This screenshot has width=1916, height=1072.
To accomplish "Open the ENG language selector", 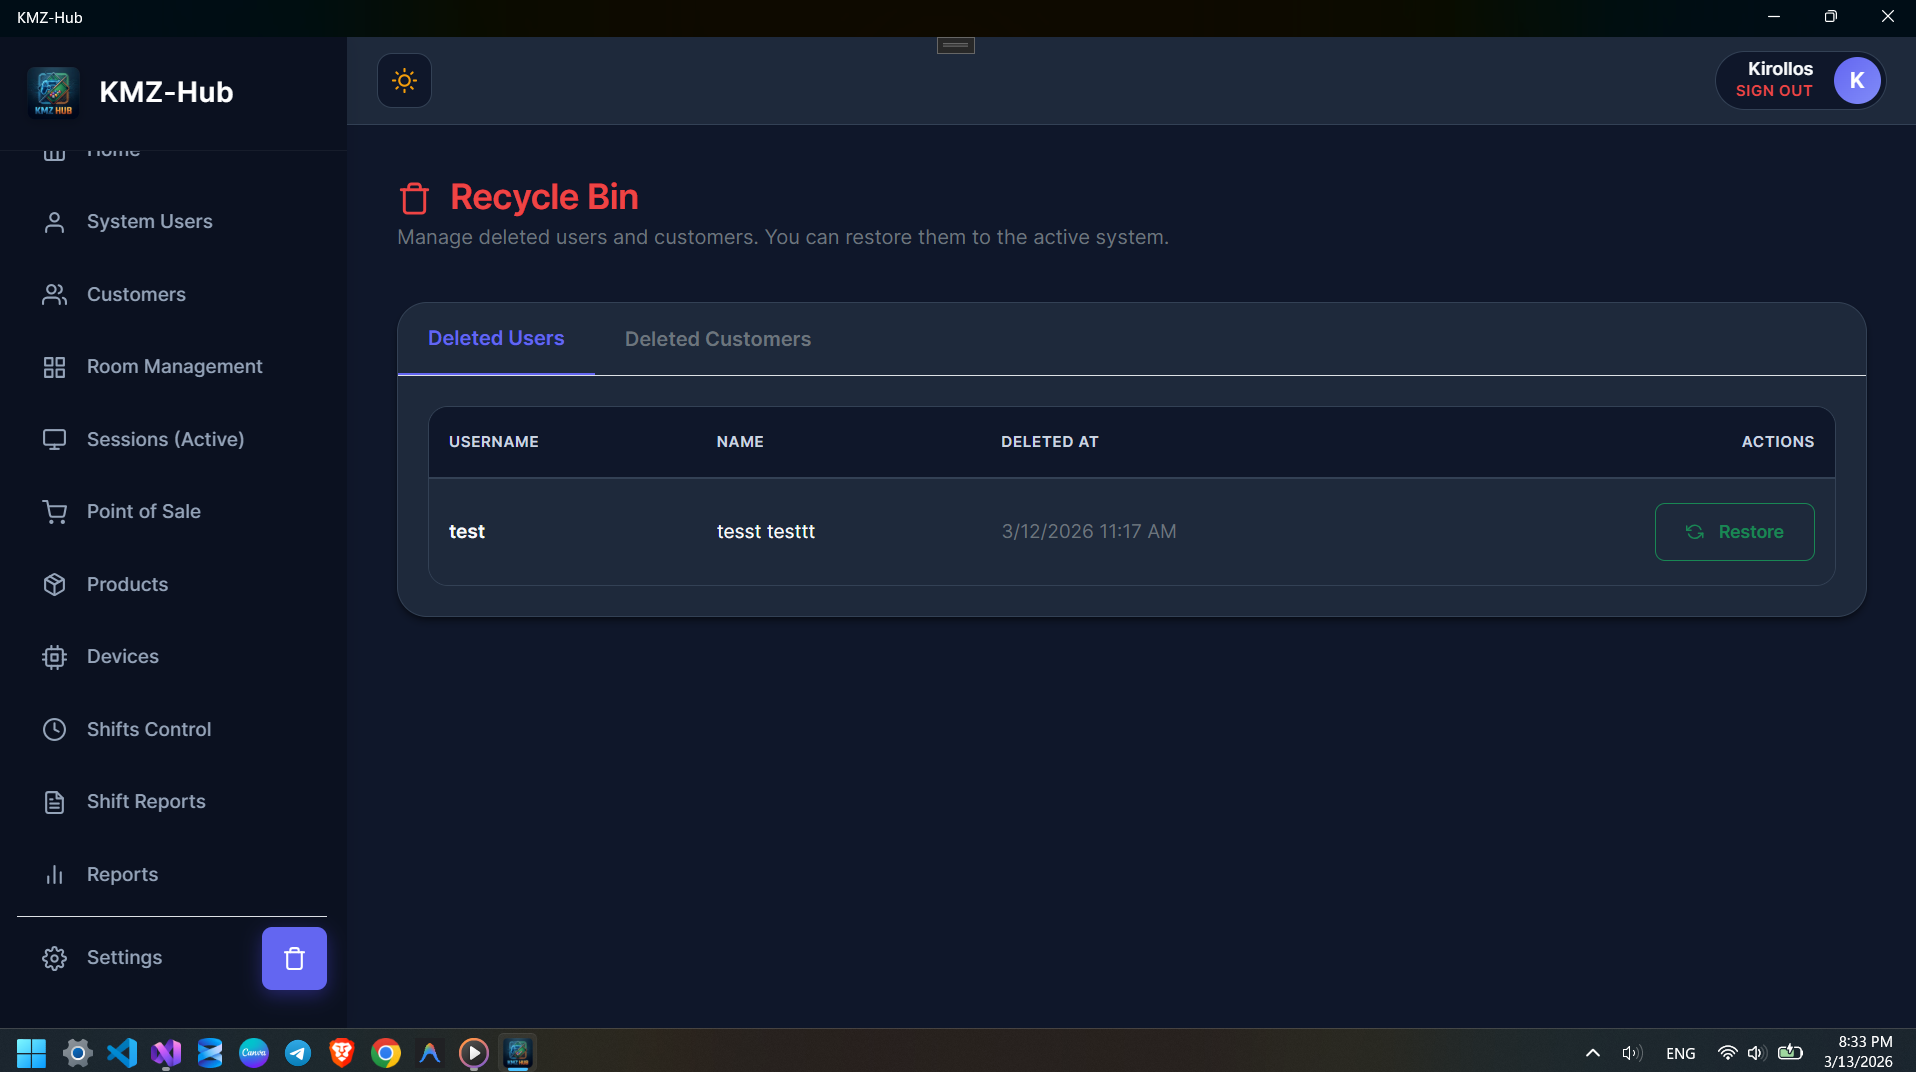I will [x=1682, y=1052].
